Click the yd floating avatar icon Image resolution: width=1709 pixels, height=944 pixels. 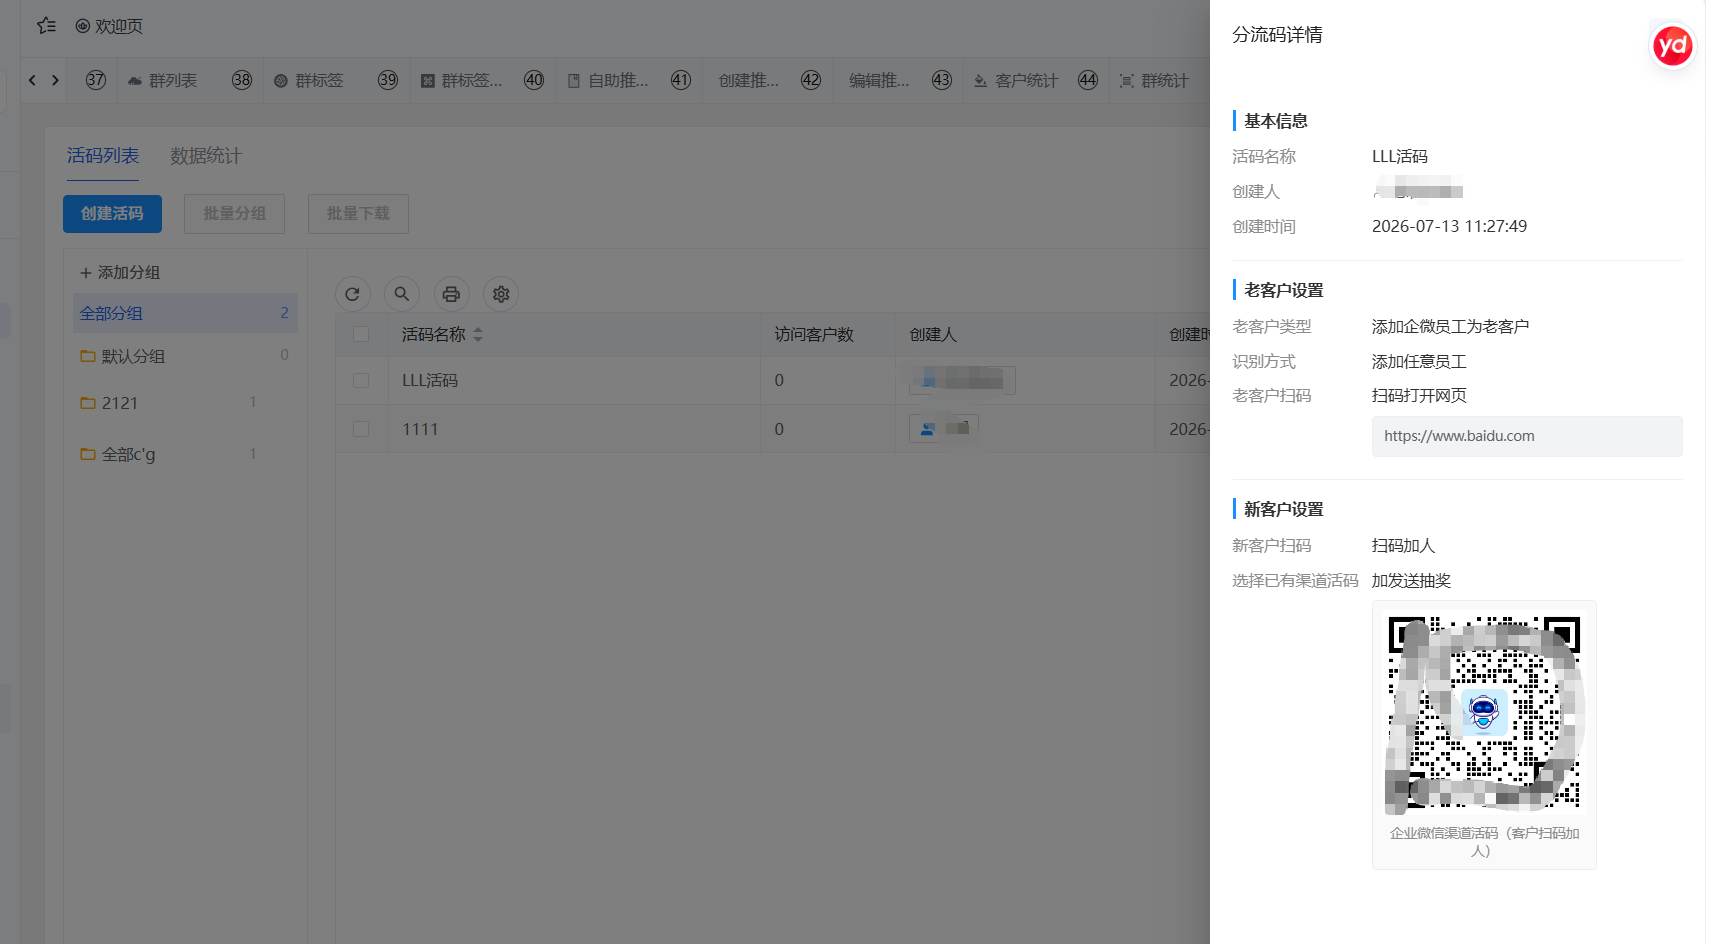1672,45
